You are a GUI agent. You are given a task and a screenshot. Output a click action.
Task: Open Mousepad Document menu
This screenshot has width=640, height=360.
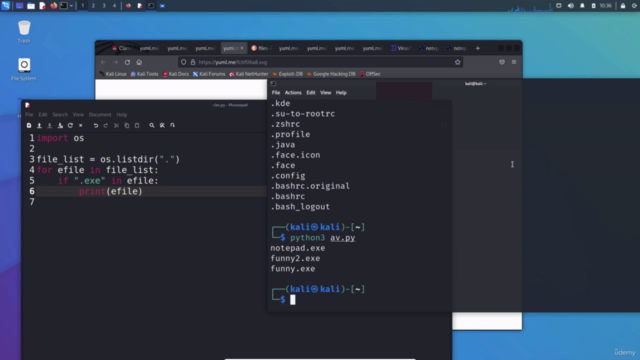100,115
